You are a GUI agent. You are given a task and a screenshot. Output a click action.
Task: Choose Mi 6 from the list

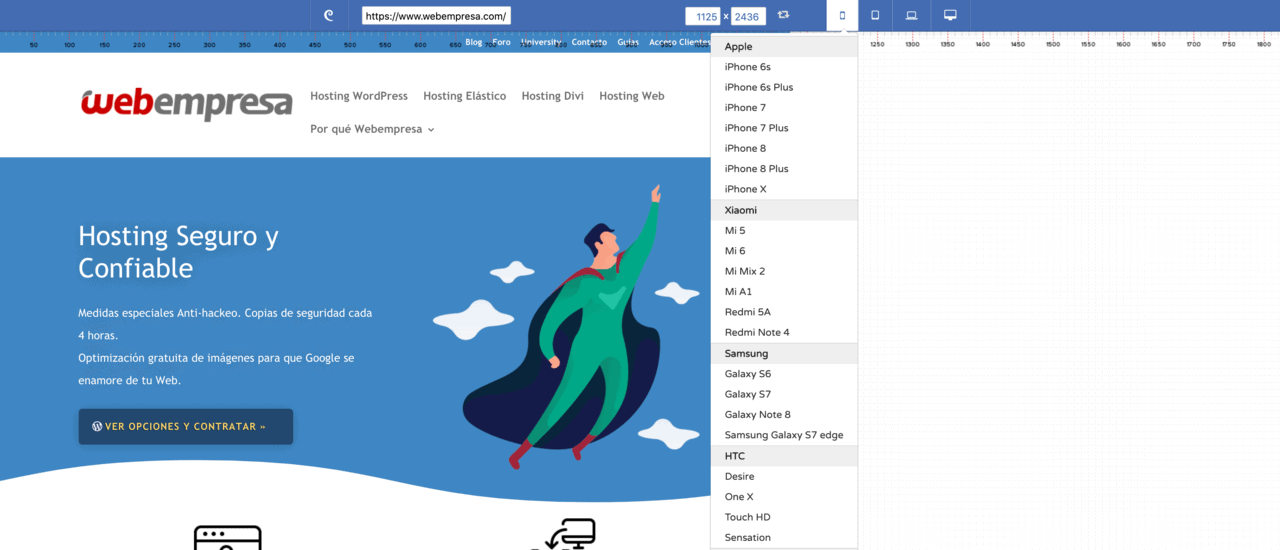[x=784, y=251]
